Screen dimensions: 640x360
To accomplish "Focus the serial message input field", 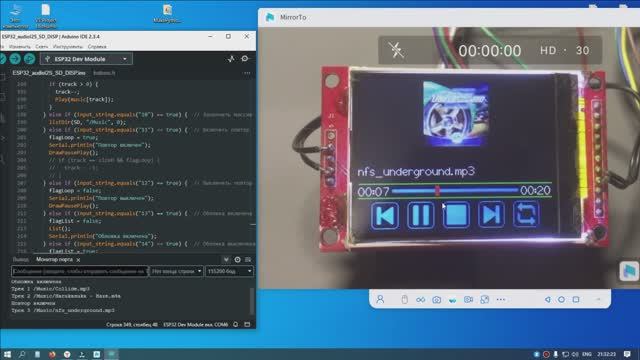I will click(80, 271).
